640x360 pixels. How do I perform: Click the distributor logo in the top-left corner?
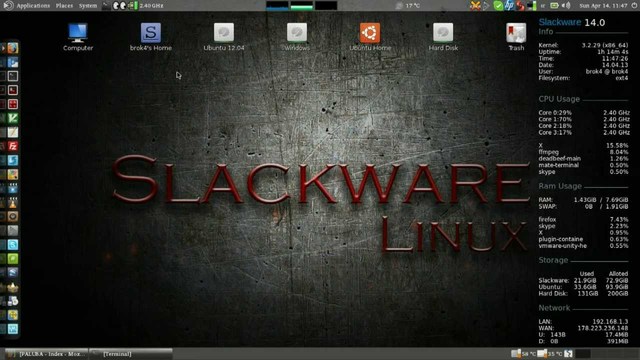[x=8, y=5]
